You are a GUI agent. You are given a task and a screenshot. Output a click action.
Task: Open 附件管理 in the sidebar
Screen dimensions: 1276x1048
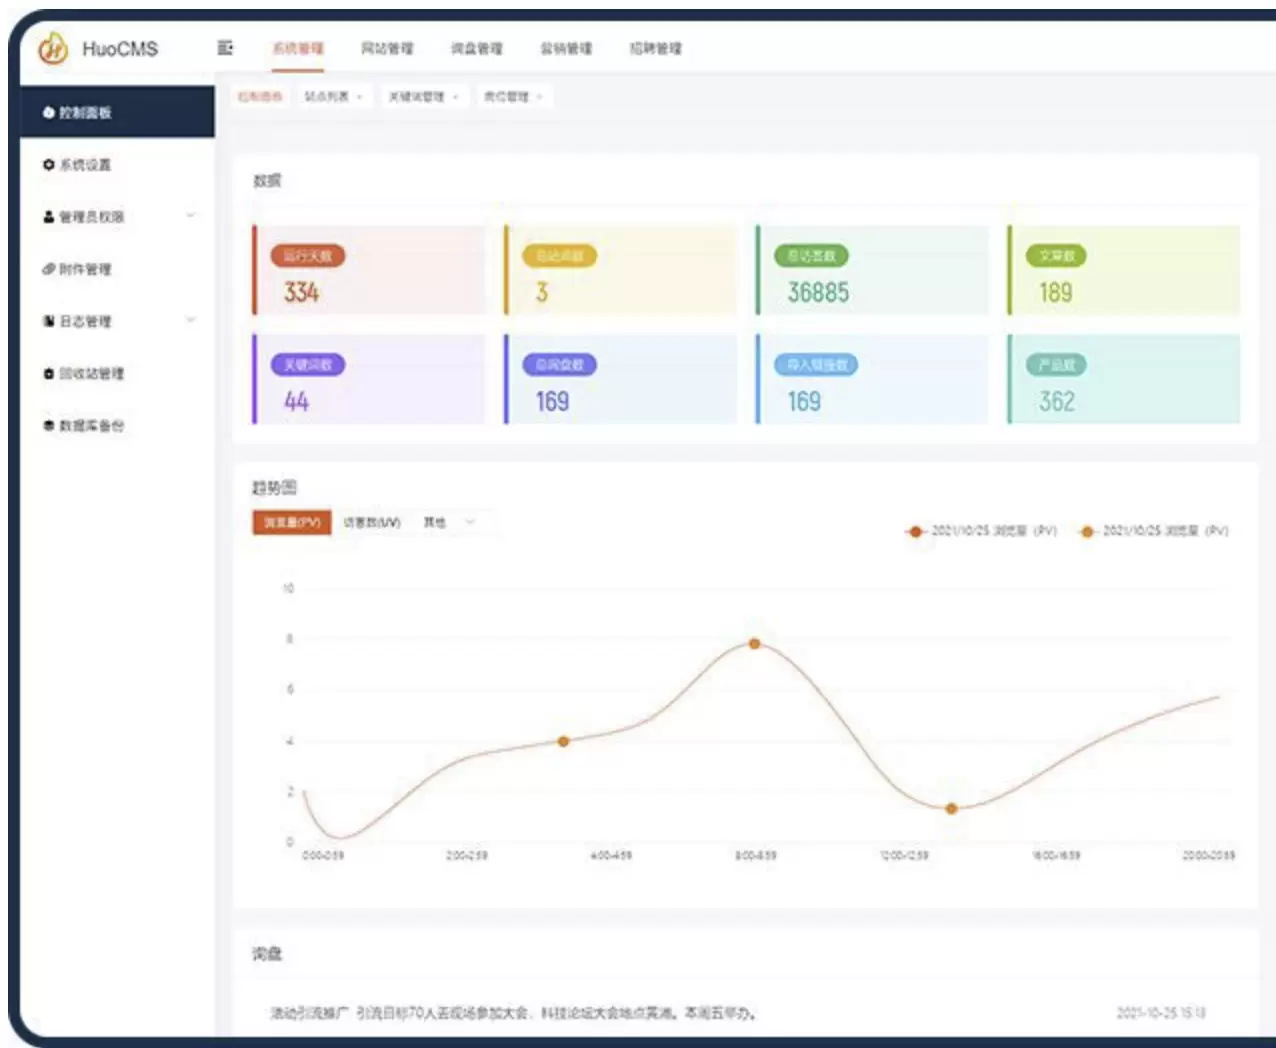(x=117, y=269)
